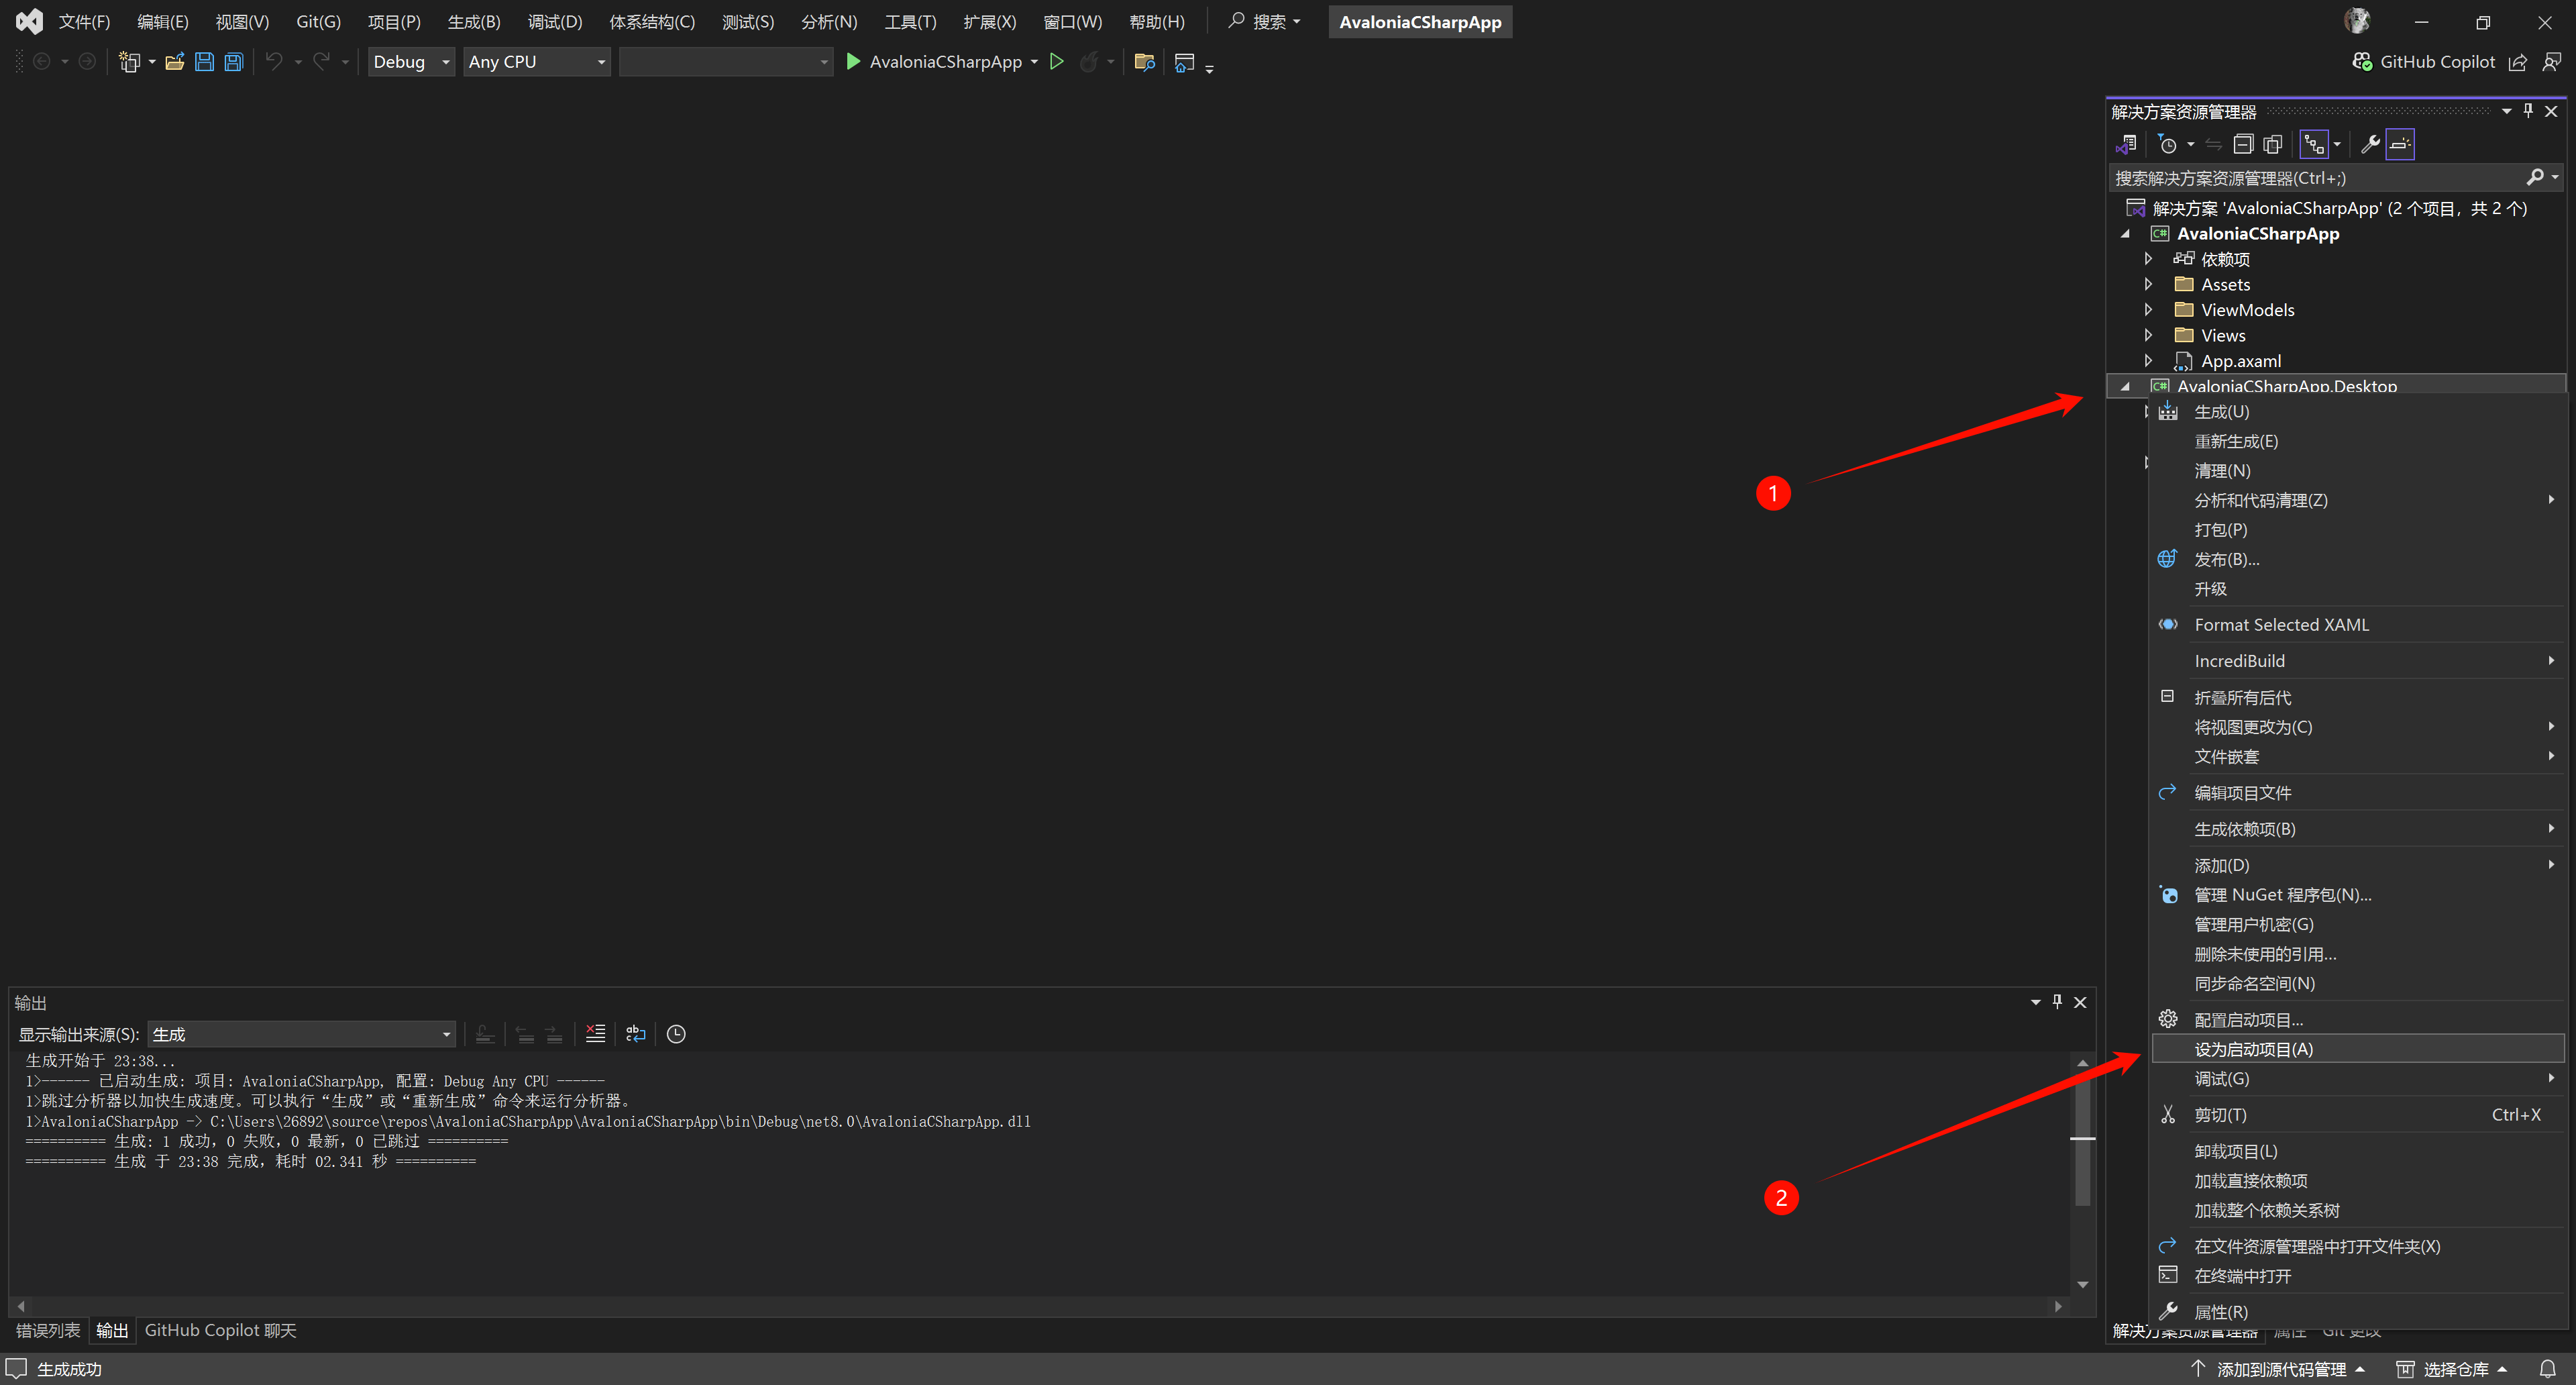Click the find in files folder icon
This screenshot has width=2576, height=1385.
[1145, 62]
